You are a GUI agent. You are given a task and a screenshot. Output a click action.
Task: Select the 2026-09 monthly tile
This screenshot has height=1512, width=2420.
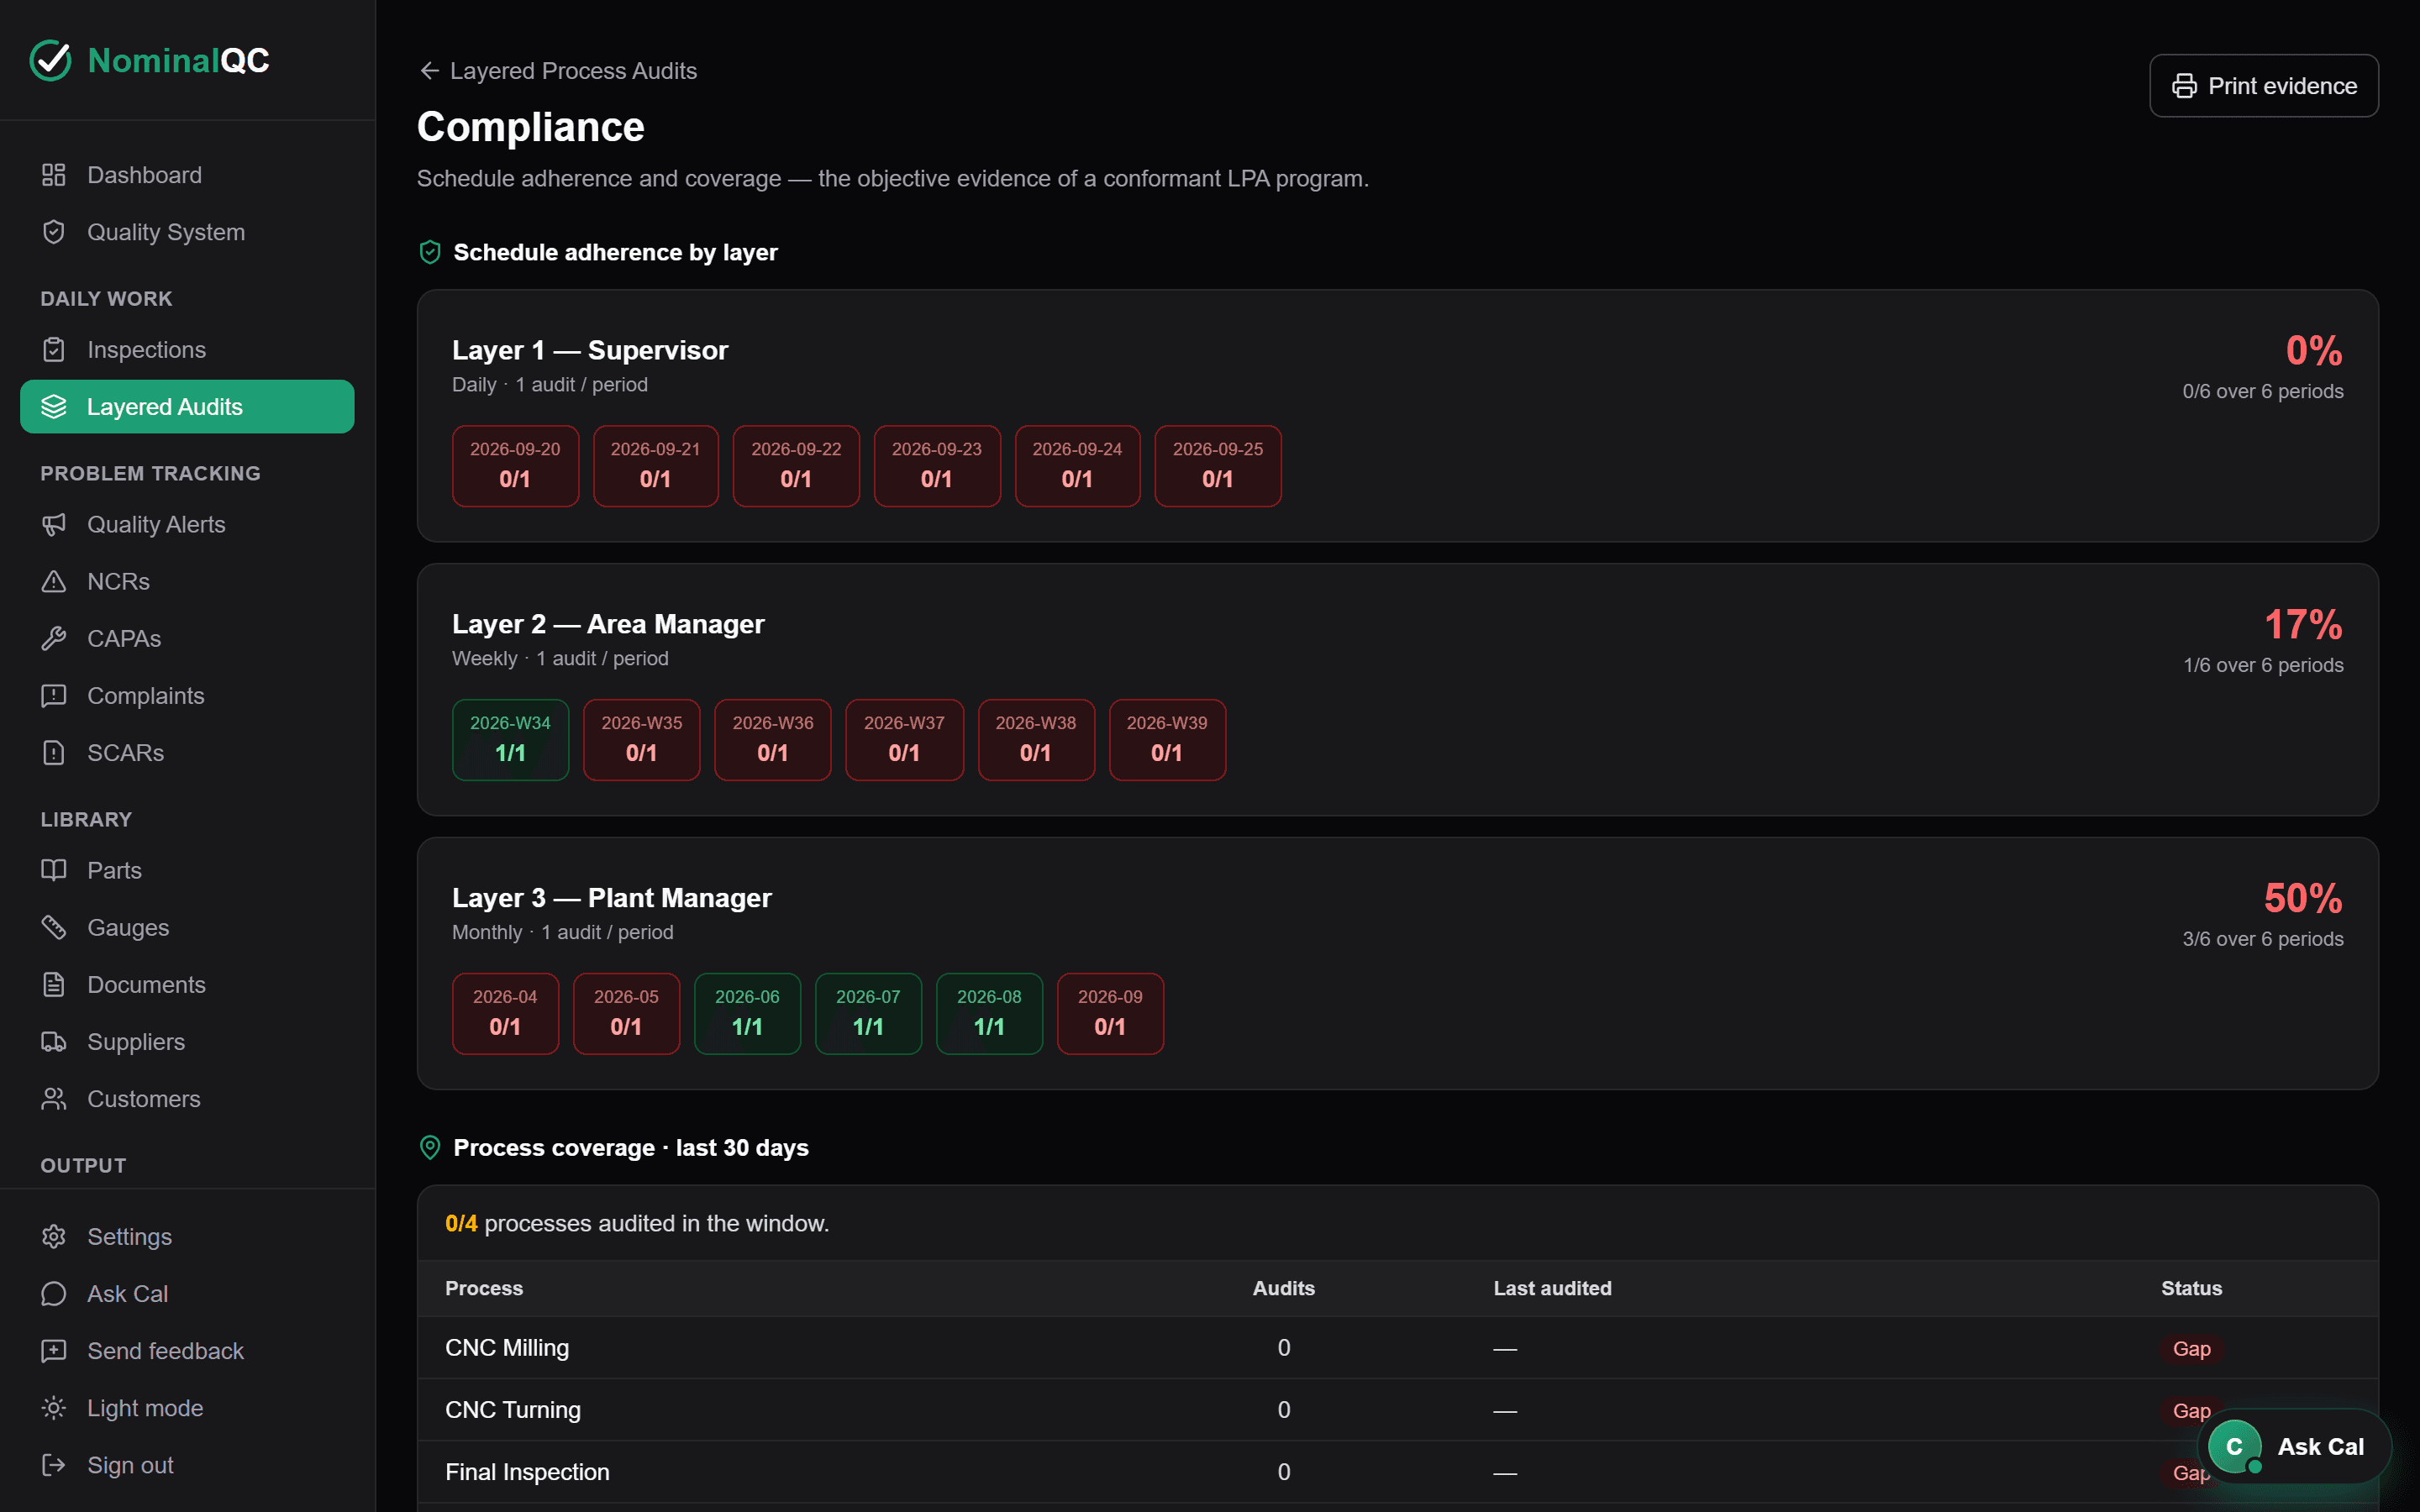click(x=1110, y=1014)
